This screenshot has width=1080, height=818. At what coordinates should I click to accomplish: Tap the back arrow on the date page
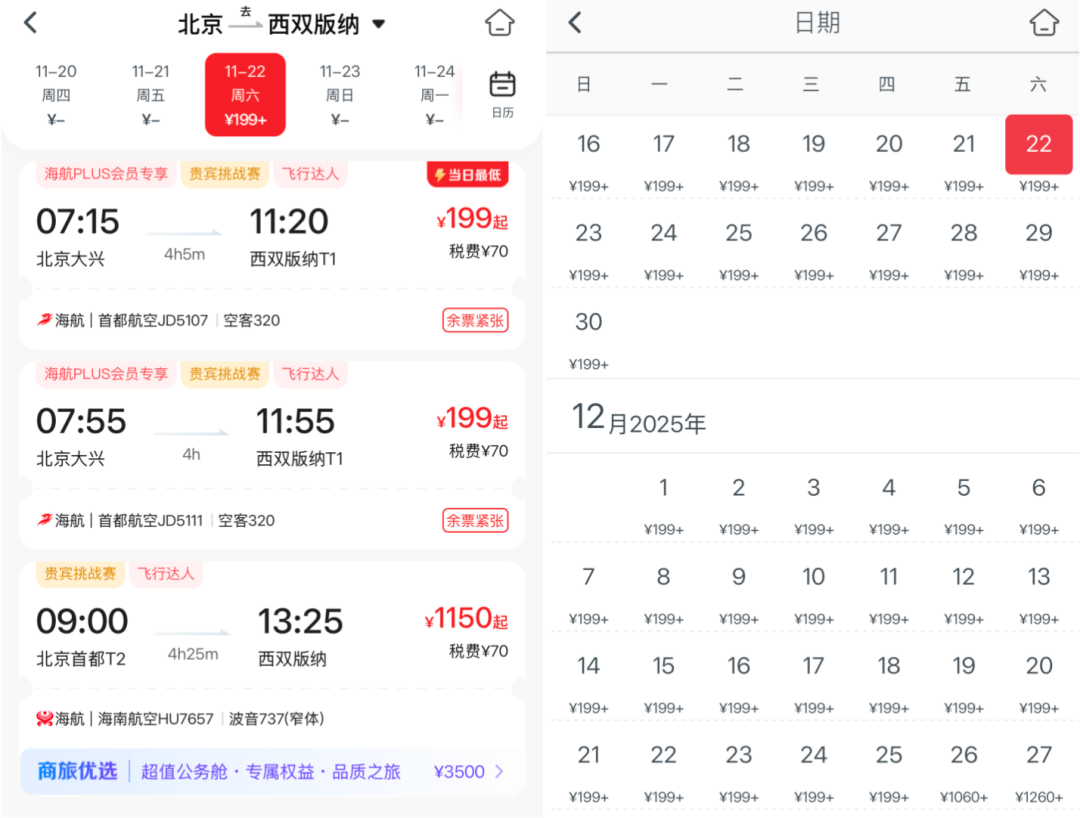tap(572, 23)
